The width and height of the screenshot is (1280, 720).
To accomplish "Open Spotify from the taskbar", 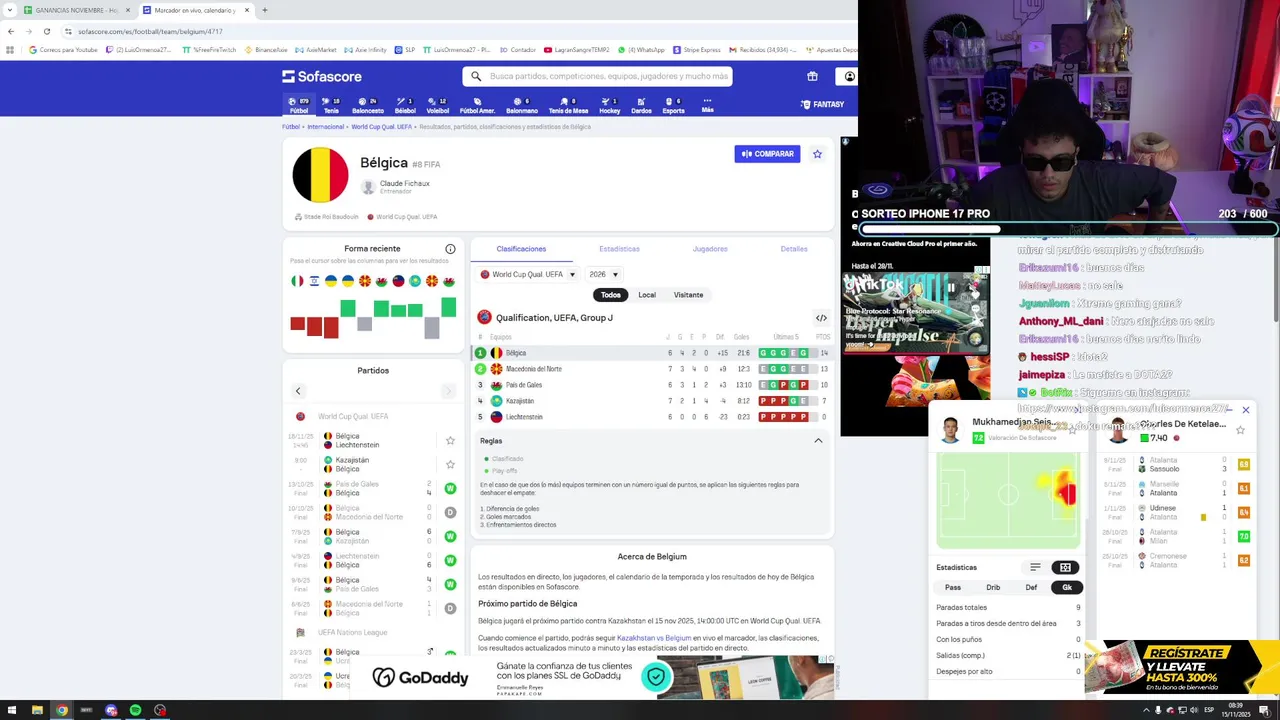I will pos(135,710).
